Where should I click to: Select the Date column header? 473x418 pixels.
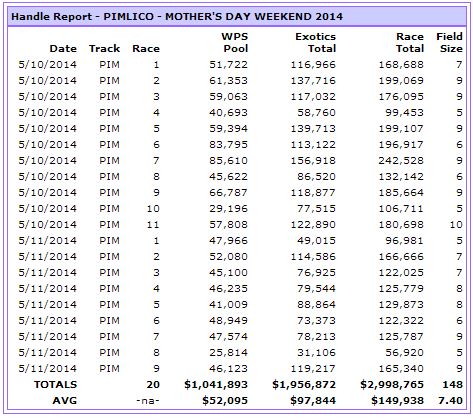(63, 49)
